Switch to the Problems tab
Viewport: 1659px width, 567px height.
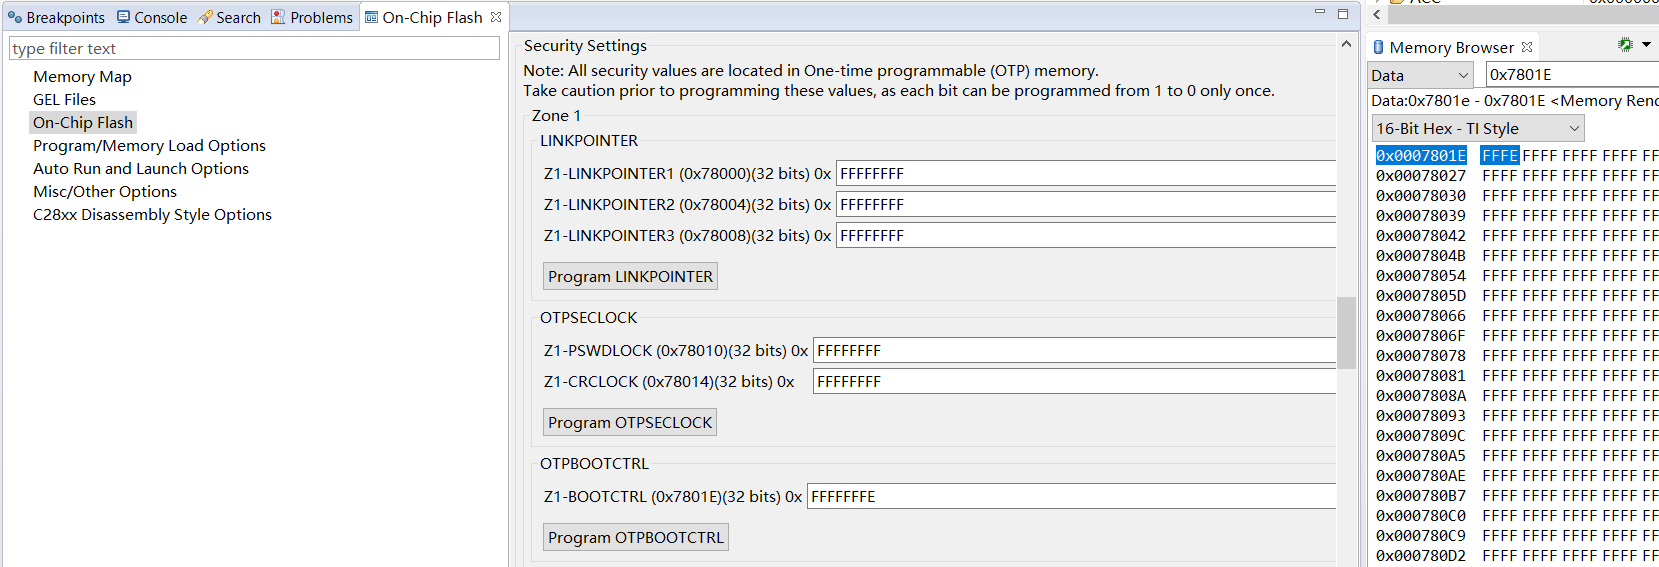point(312,17)
